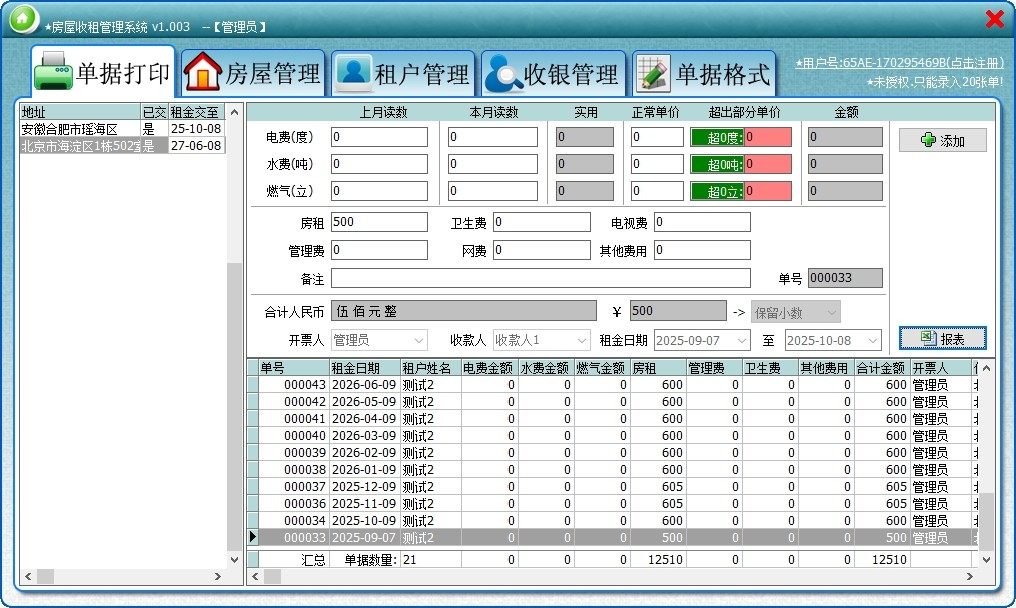Open the 租户管理 tab
The image size is (1016, 608).
403,73
